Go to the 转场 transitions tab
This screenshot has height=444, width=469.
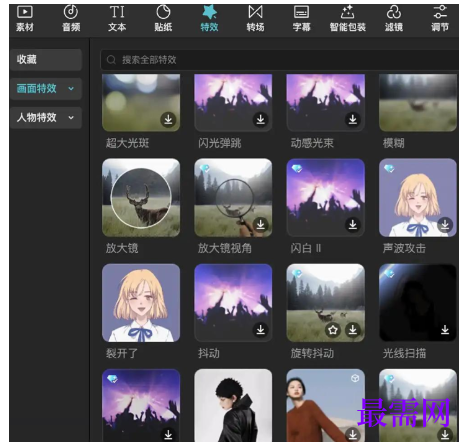pos(255,19)
